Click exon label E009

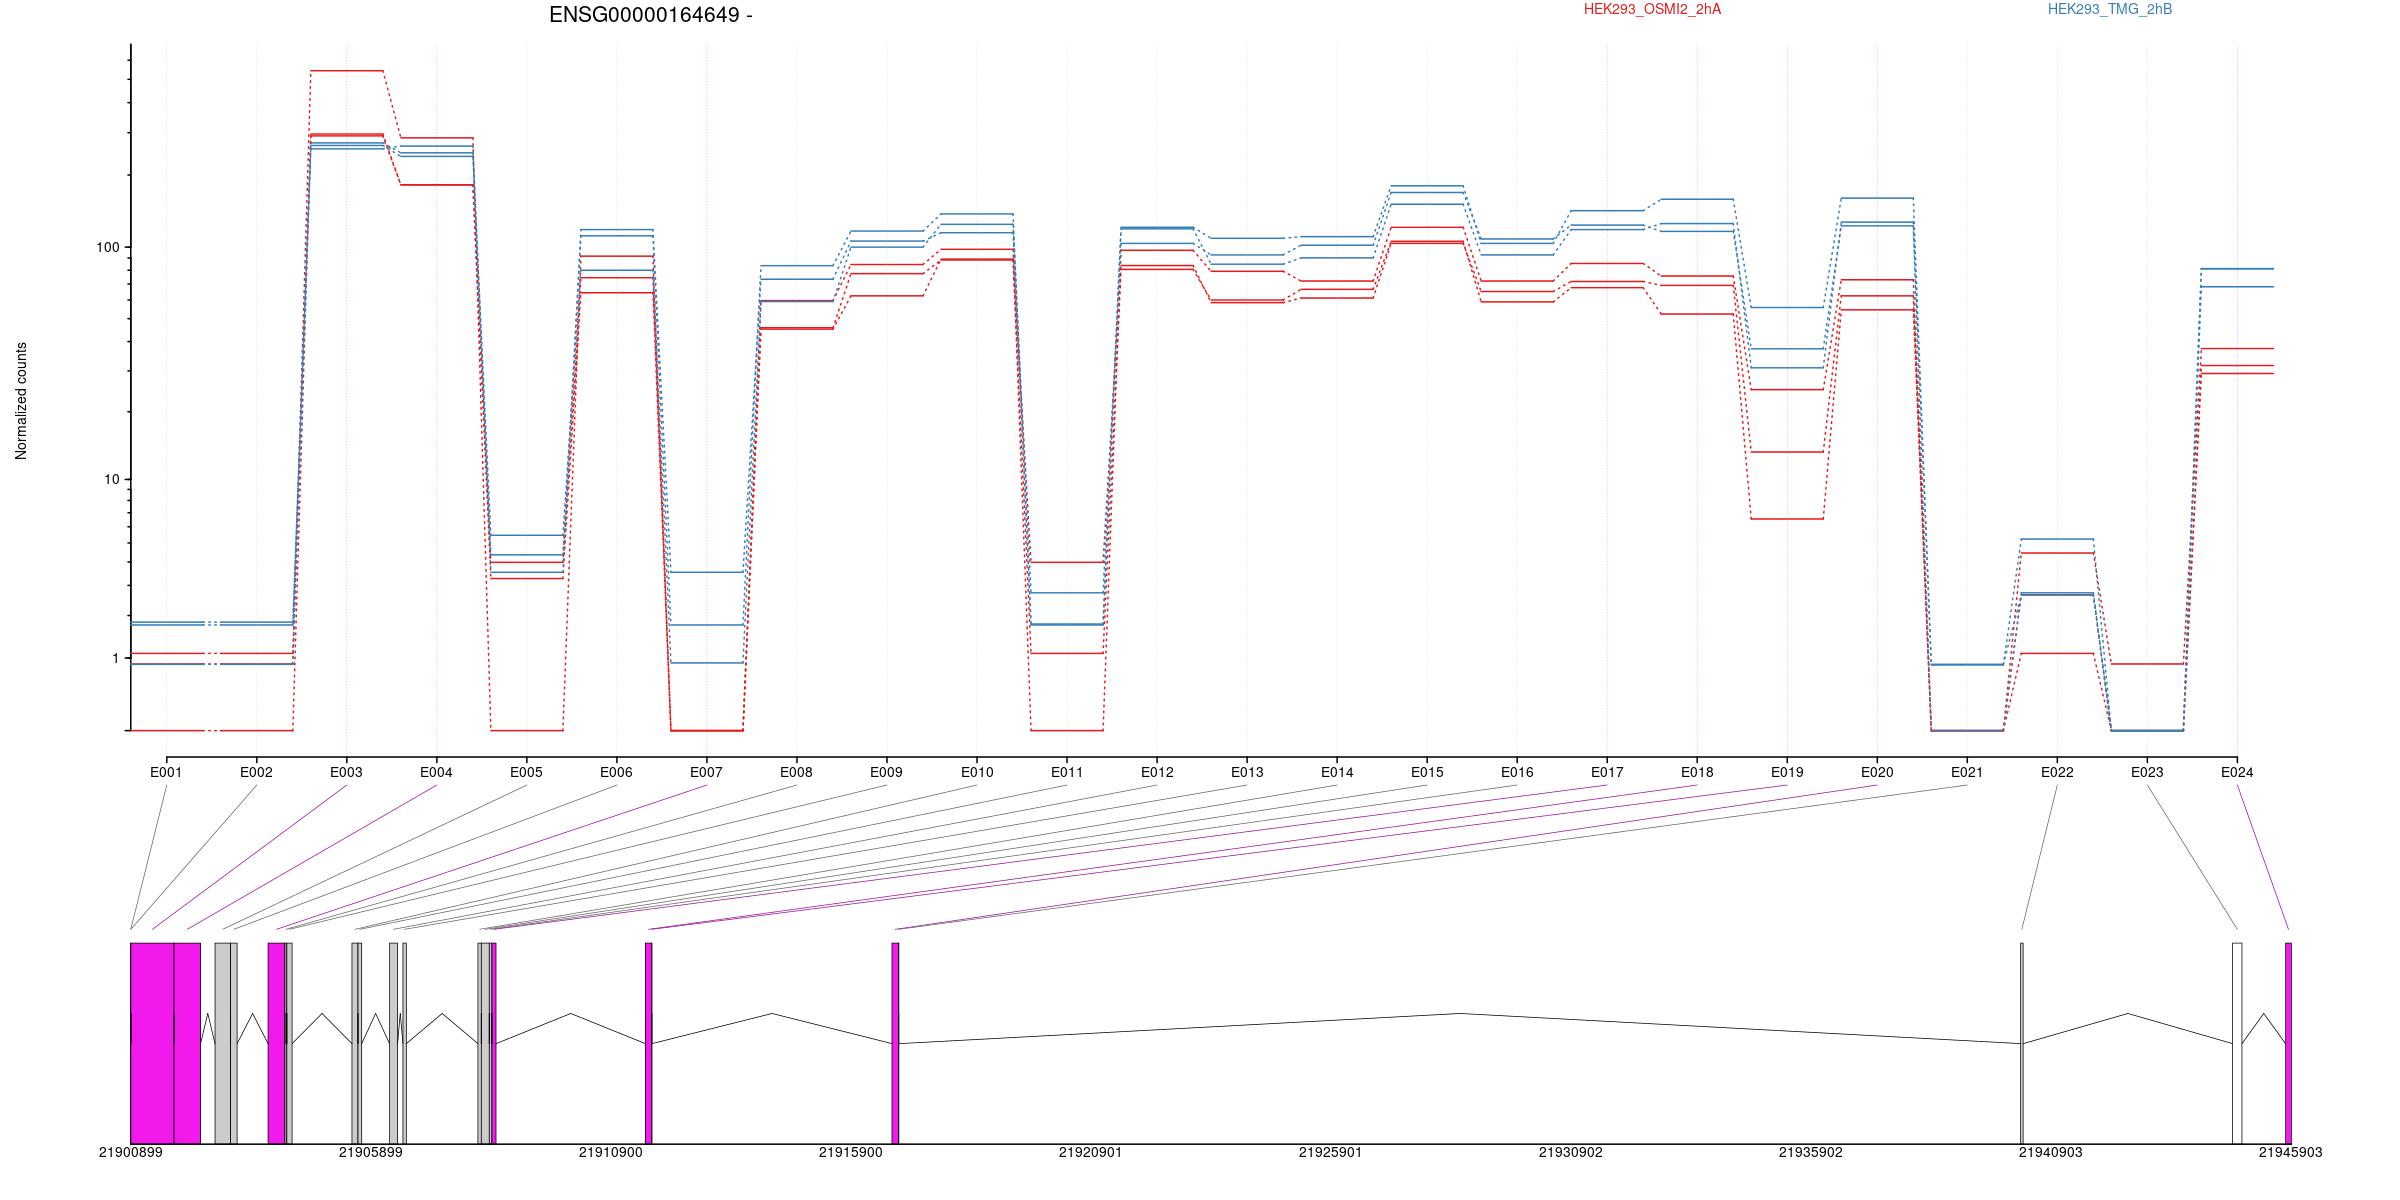coord(886,772)
